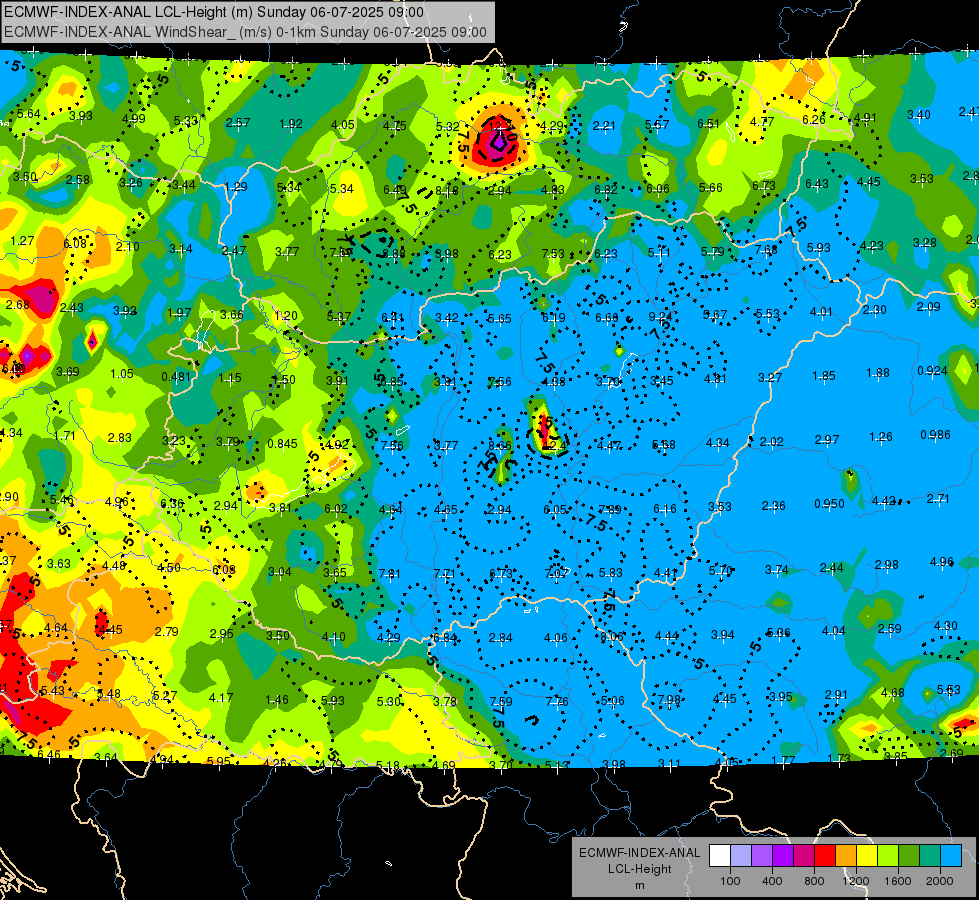Viewport: 979px width, 900px height.
Task: Click the legend tick label 1200
Action: point(856,881)
